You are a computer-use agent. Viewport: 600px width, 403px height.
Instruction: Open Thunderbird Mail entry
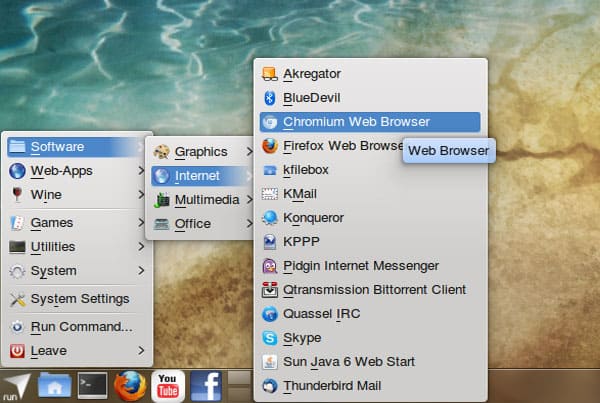click(370, 386)
